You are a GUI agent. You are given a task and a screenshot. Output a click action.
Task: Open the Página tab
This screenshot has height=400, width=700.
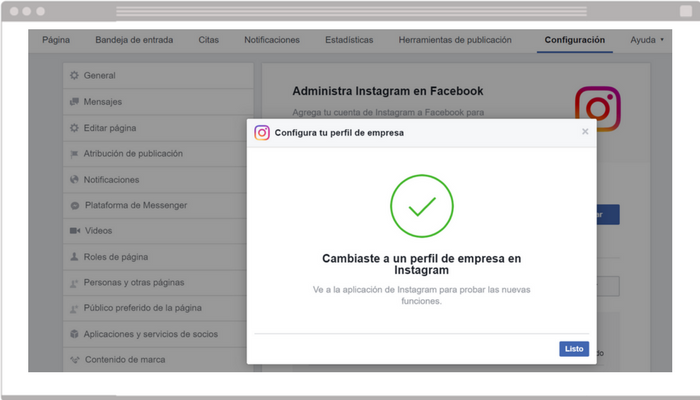tap(56, 40)
